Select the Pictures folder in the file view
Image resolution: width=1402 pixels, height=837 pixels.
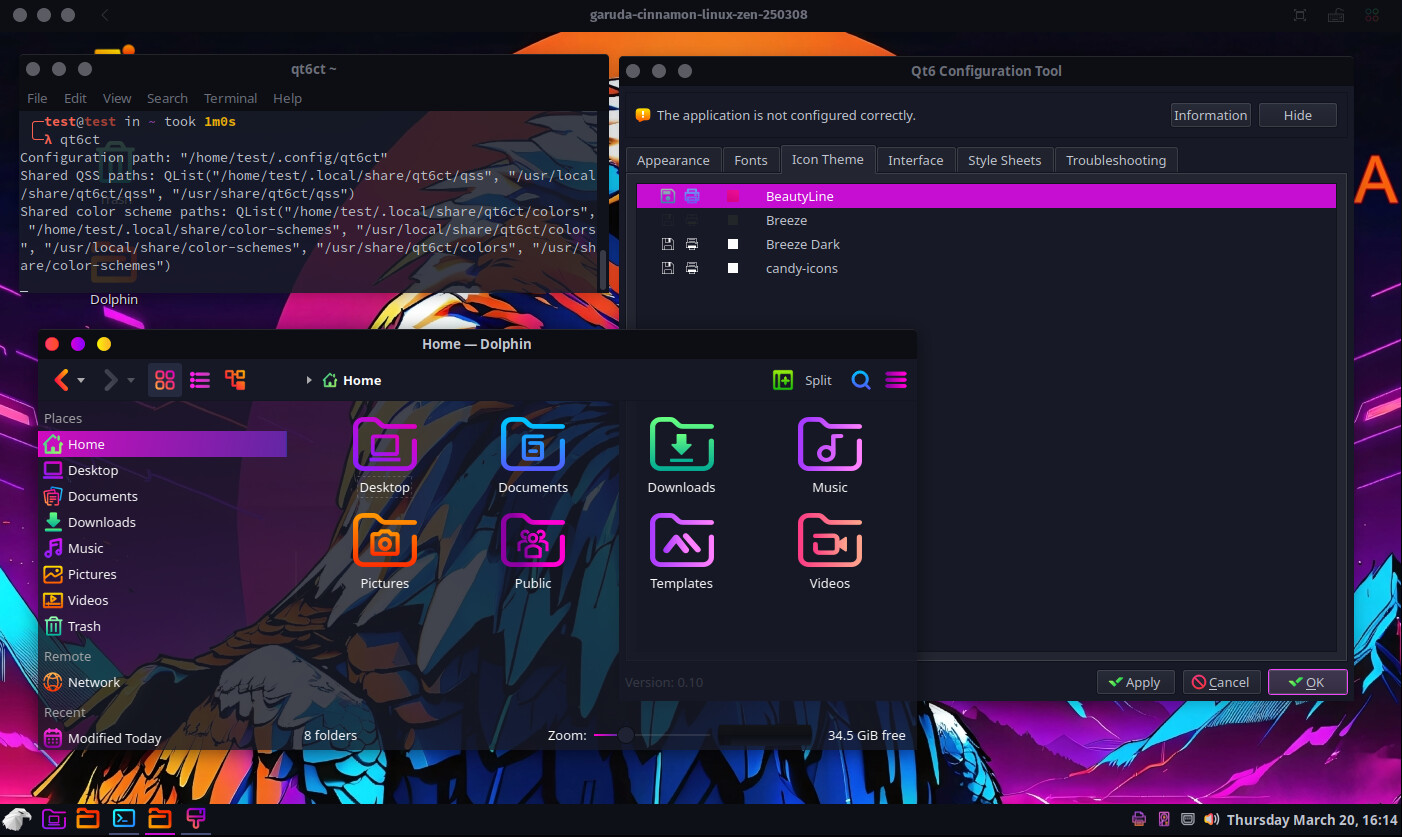[385, 551]
